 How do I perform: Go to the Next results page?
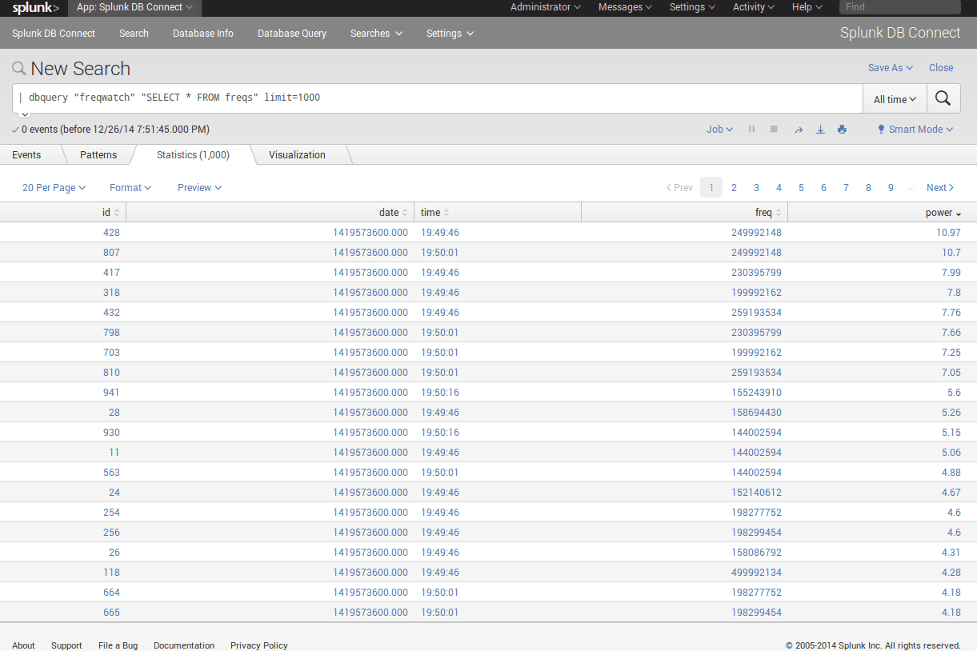pos(940,188)
